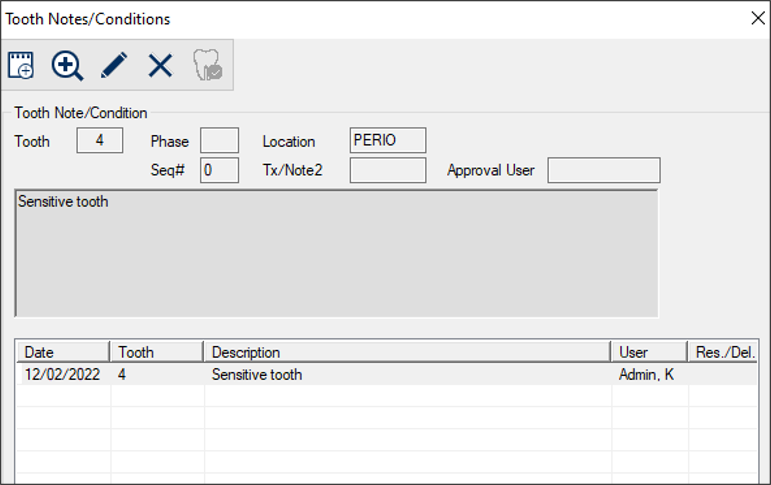771x485 pixels.
Task: Select the pencil edit note icon
Action: point(114,66)
